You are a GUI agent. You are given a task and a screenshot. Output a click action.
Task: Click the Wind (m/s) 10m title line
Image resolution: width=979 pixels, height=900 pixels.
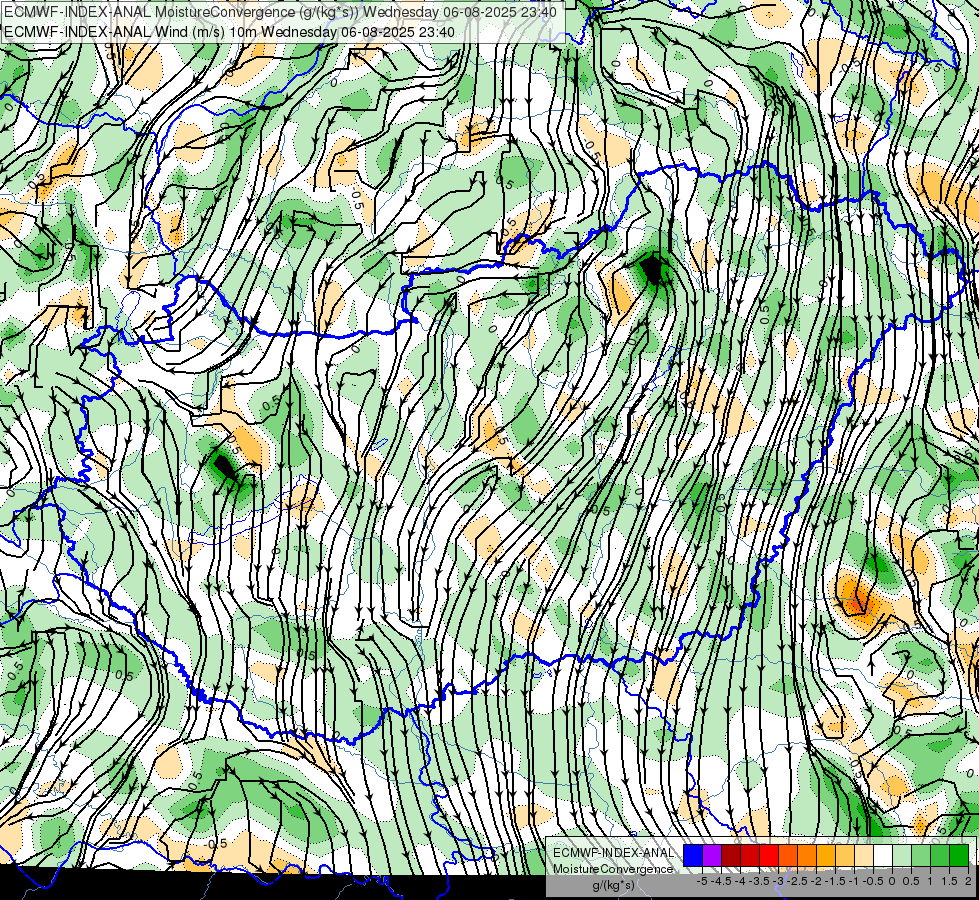point(229,32)
